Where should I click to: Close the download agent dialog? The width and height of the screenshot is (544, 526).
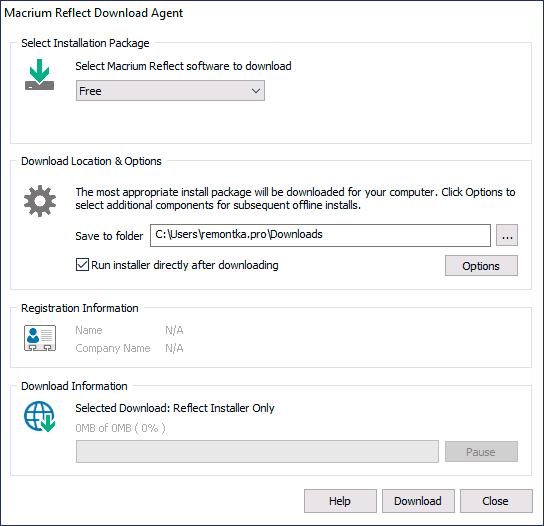[496, 501]
